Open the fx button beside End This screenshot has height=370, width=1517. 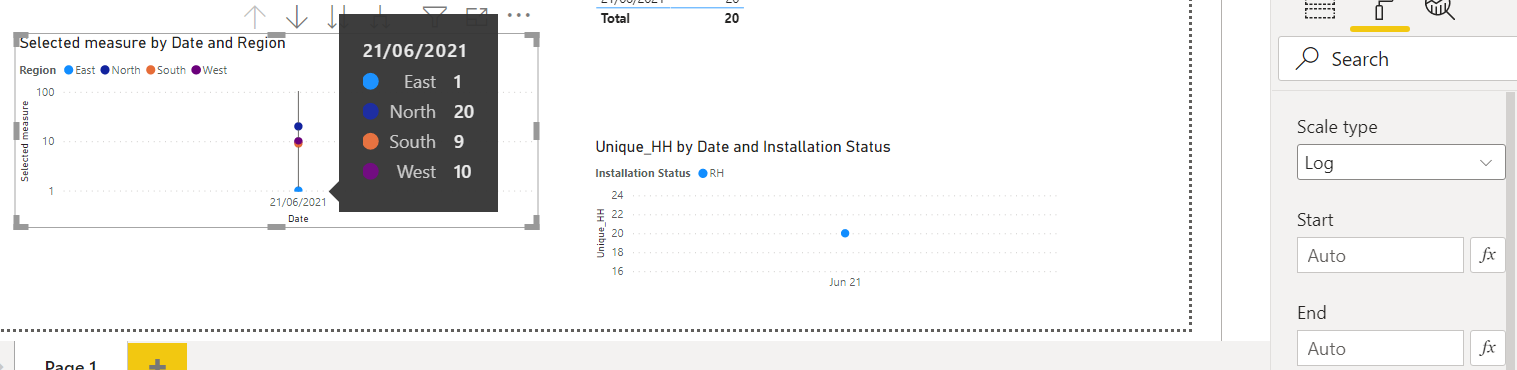[x=1488, y=348]
